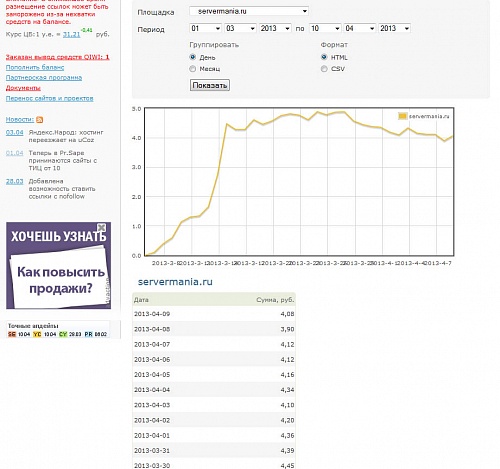The height and width of the screenshot is (469, 500).
Task: Click the 4,39 amount cell
Action: coord(287,450)
